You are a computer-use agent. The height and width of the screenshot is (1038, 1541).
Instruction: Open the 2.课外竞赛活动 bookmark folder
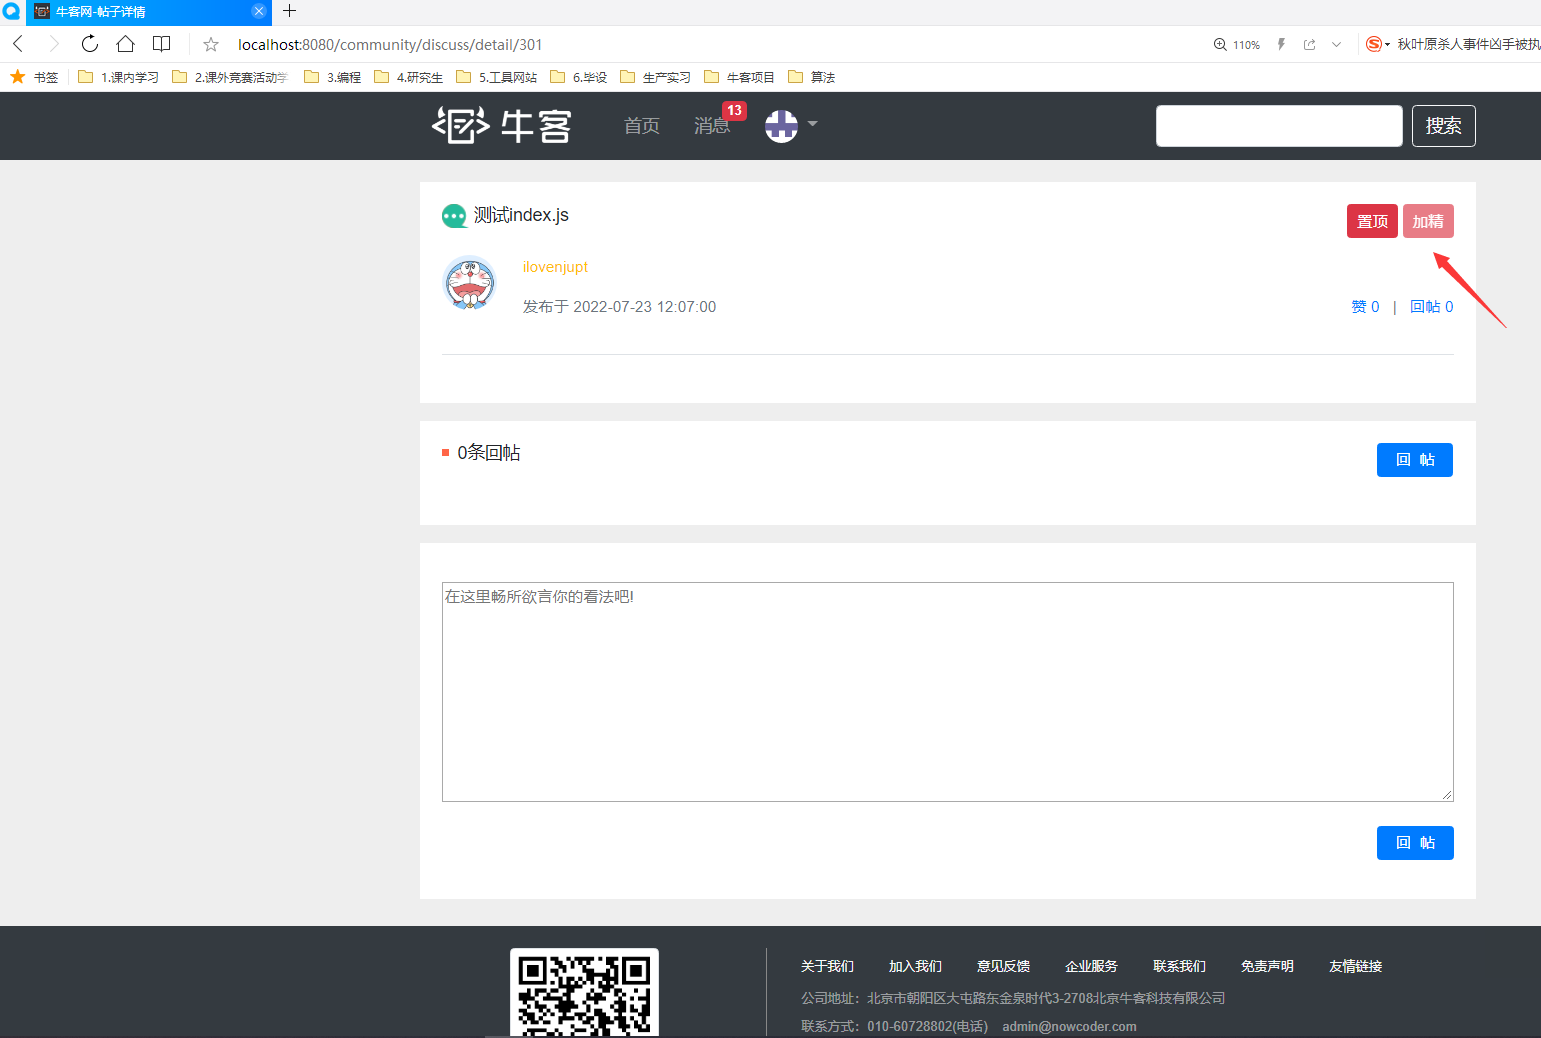230,77
